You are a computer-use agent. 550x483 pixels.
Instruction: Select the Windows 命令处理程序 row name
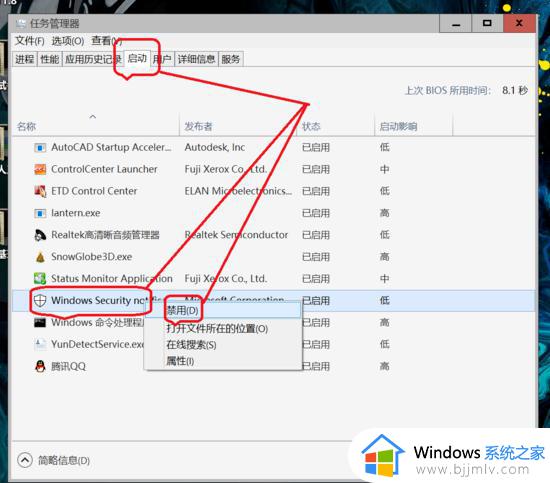point(98,322)
